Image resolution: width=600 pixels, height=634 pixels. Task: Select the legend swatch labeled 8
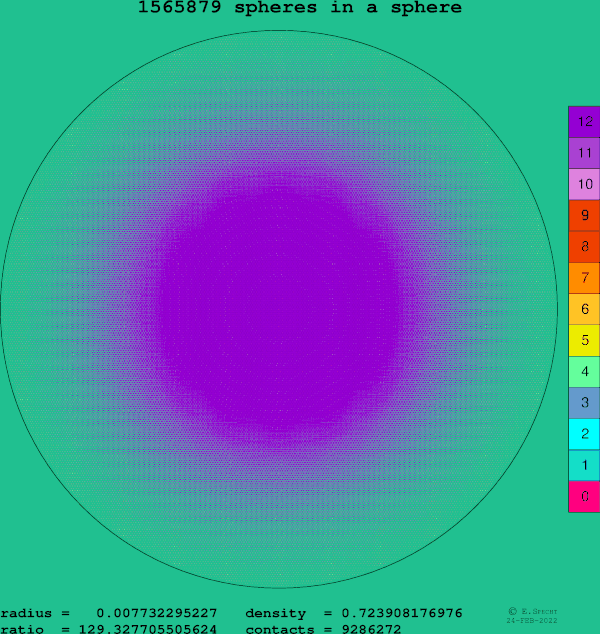(x=584, y=247)
